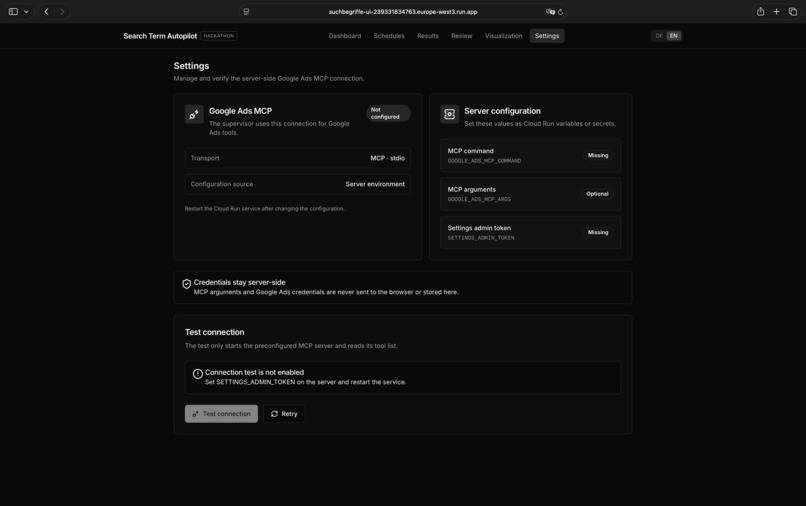The height and width of the screenshot is (506, 806).
Task: Click the translate icon in address bar
Action: coord(550,11)
